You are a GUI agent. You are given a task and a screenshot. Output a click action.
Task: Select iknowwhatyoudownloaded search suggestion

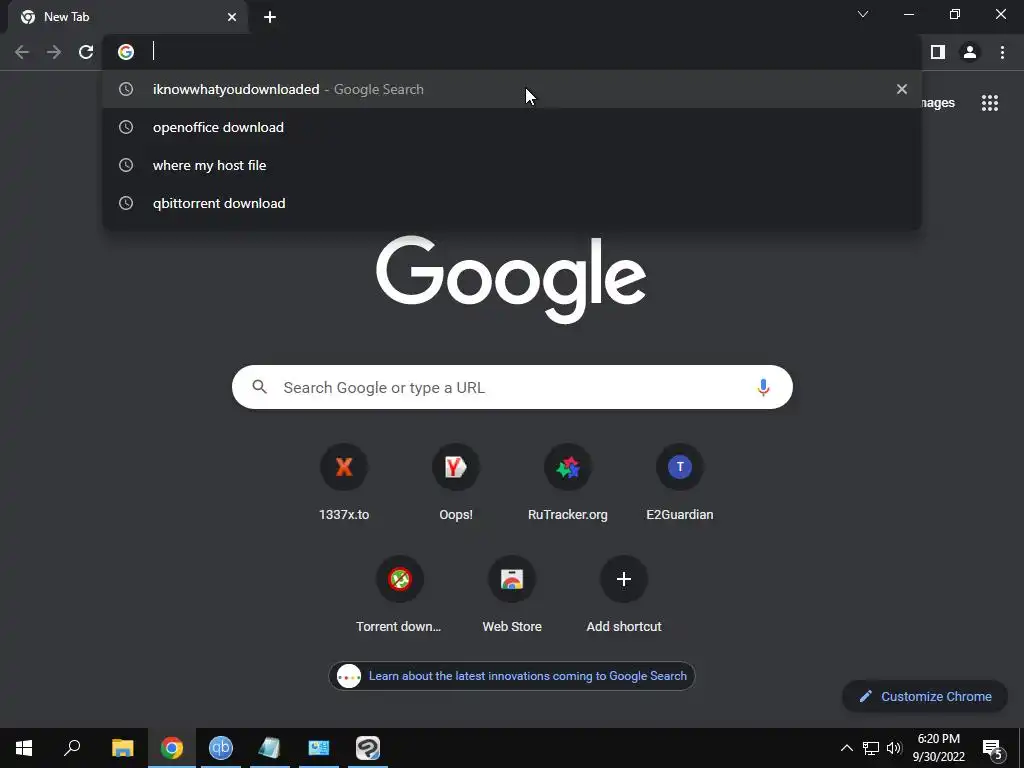coord(512,89)
